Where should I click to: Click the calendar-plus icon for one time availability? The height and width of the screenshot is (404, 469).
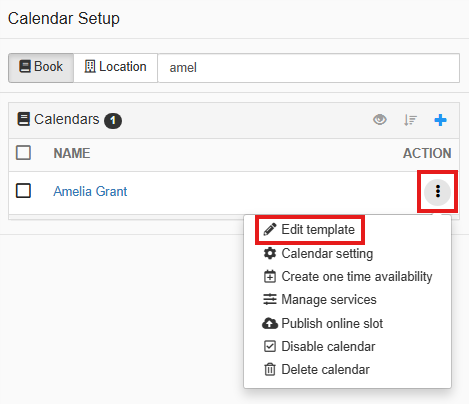270,276
